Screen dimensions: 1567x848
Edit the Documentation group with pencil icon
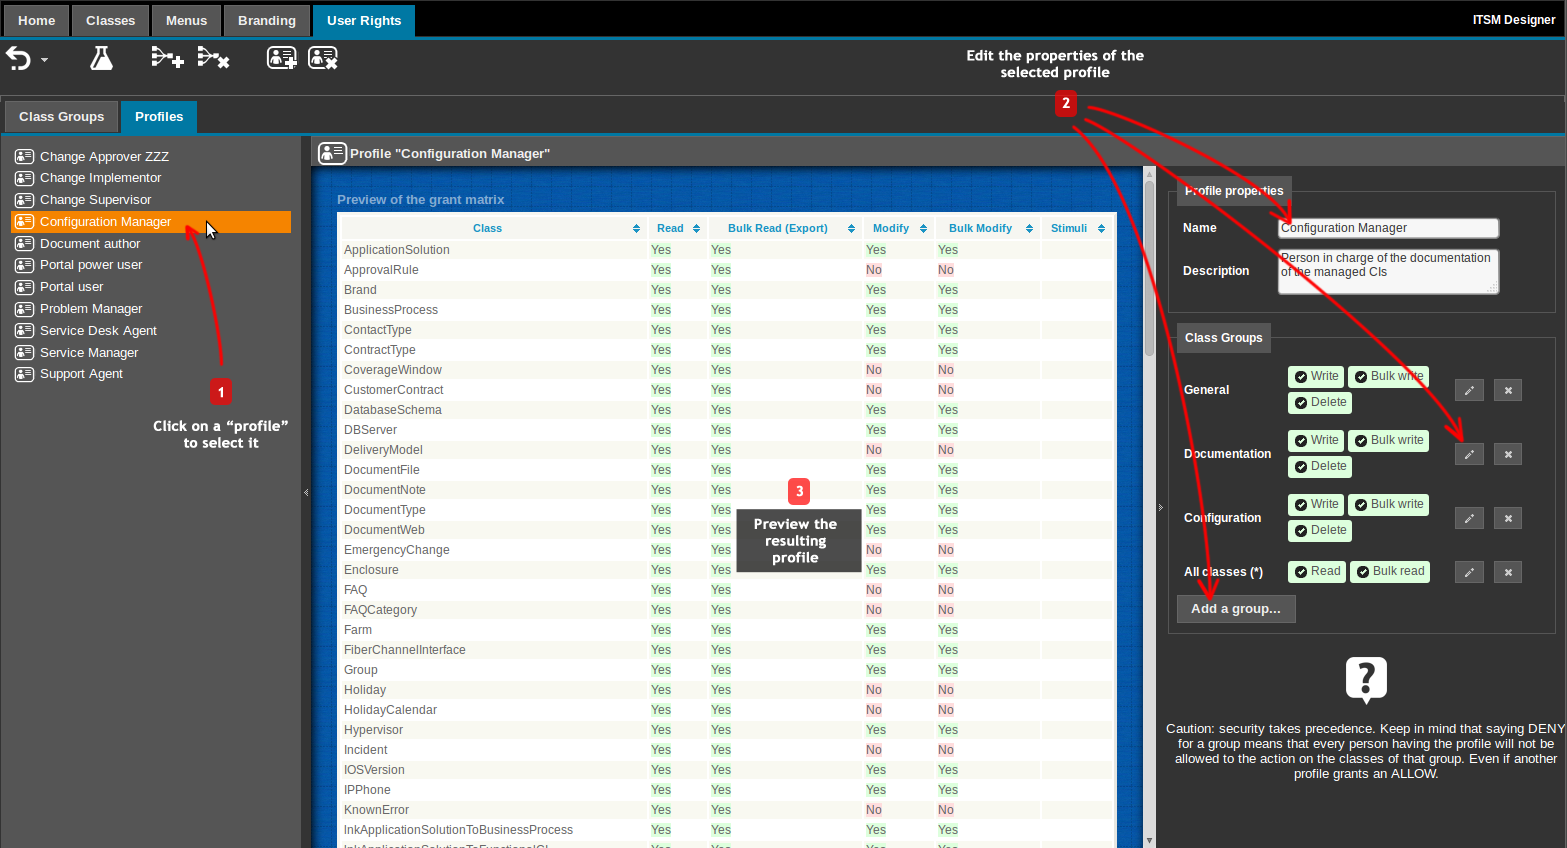[1469, 454]
